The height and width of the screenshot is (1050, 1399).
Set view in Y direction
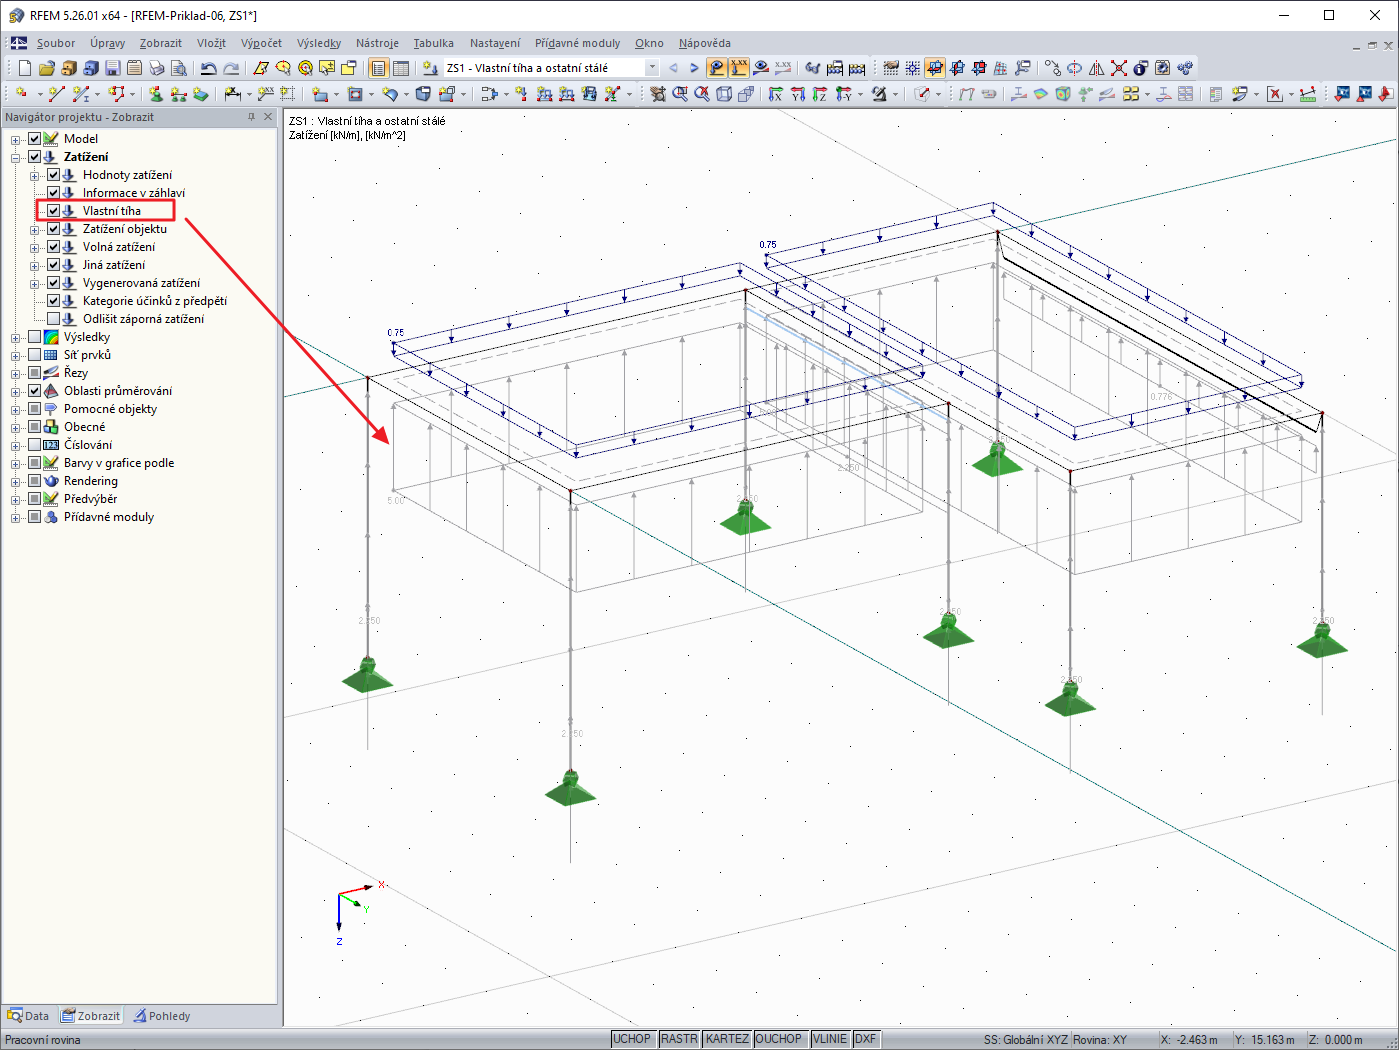point(798,94)
